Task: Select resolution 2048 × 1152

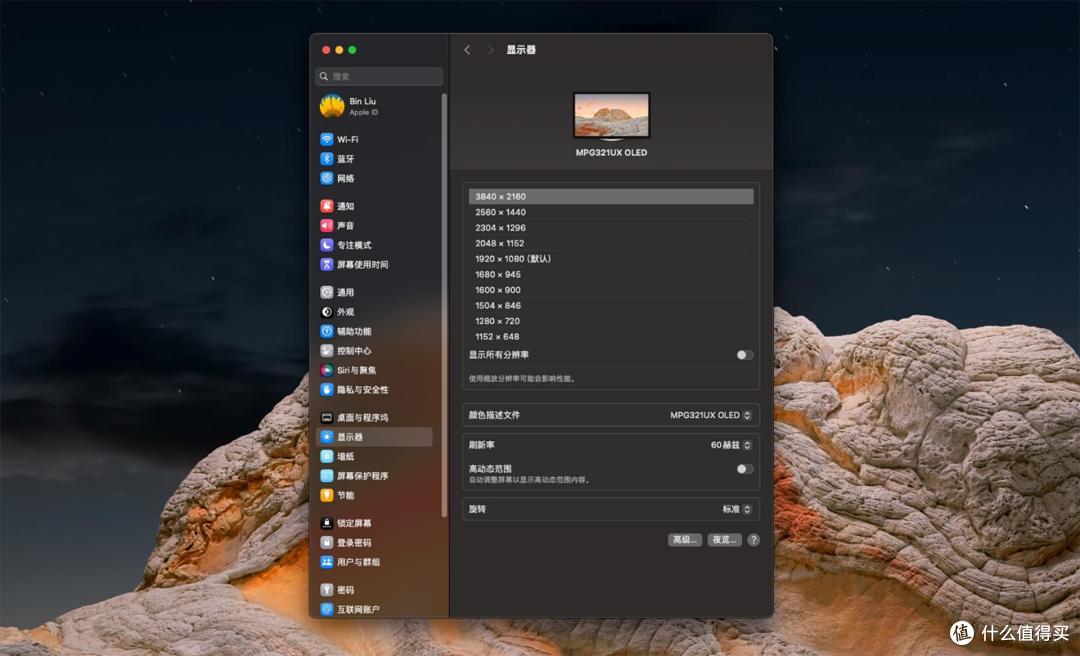Action: click(x=611, y=243)
